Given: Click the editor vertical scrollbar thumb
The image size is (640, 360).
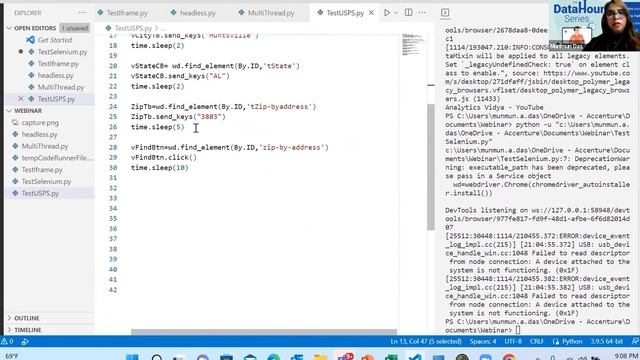Looking at the screenshot, I should [x=431, y=167].
